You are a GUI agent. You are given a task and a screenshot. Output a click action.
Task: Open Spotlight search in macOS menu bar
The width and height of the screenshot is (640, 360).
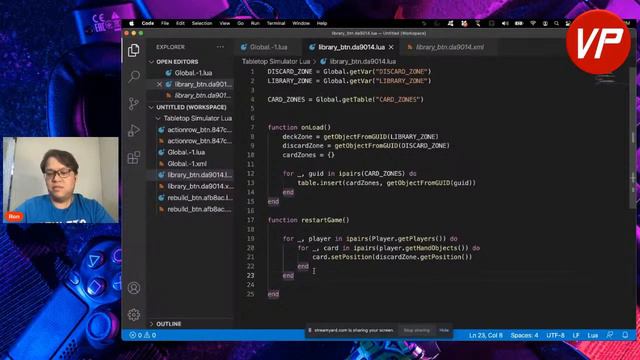(556, 24)
